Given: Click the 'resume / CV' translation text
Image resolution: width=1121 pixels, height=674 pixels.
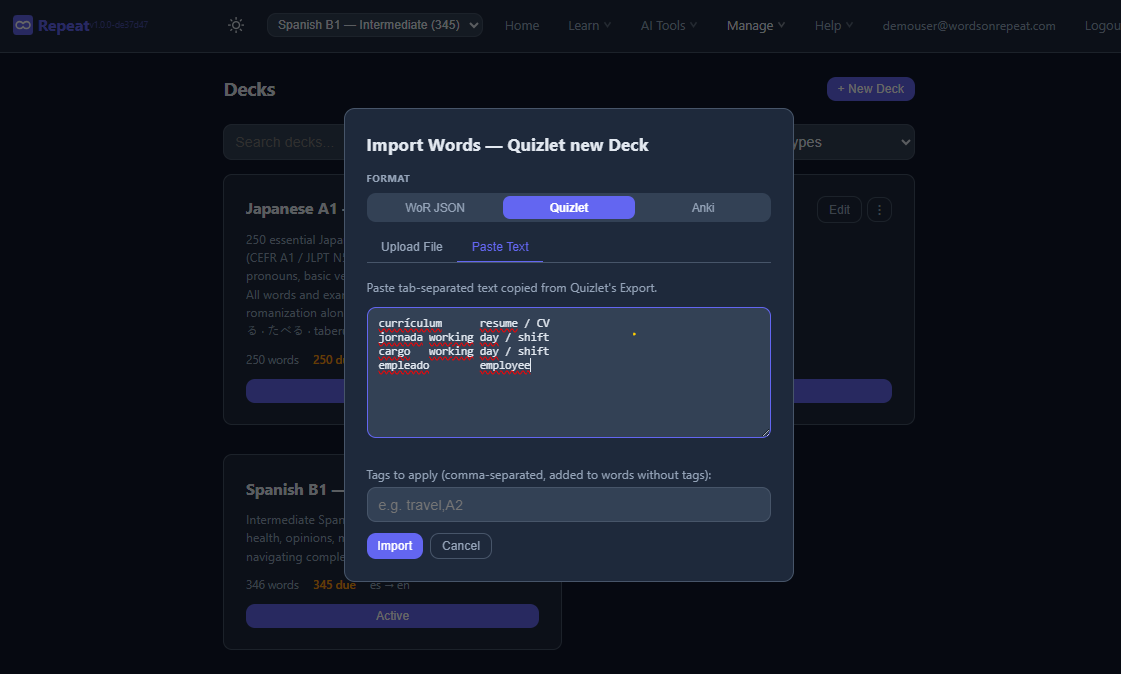Looking at the screenshot, I should (514, 323).
